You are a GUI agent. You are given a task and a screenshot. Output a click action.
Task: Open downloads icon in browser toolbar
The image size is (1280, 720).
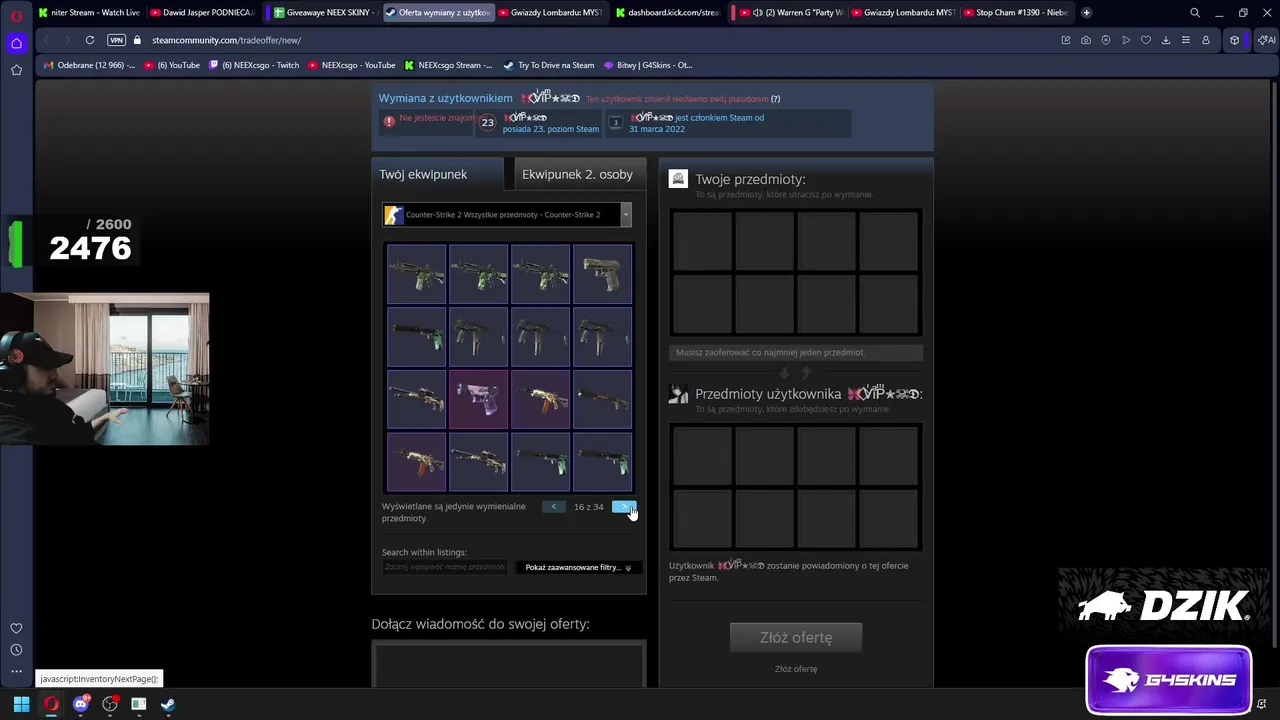pos(1166,40)
